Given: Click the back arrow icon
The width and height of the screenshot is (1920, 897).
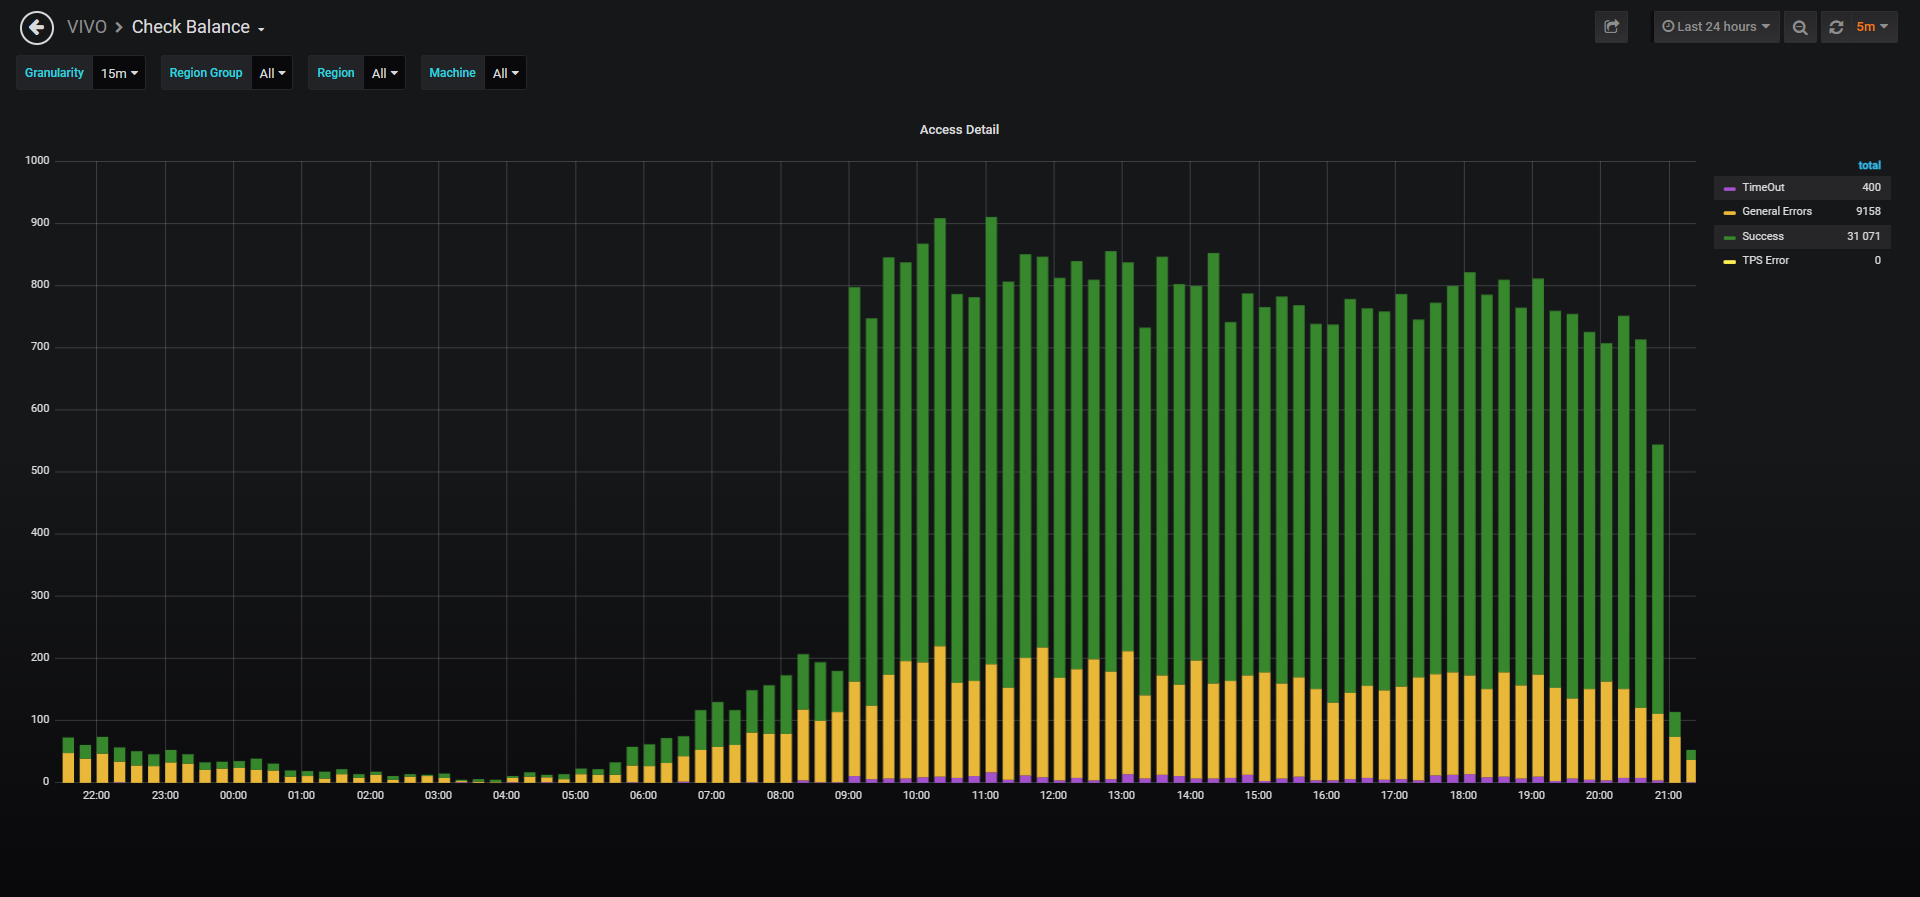Looking at the screenshot, I should 37,27.
